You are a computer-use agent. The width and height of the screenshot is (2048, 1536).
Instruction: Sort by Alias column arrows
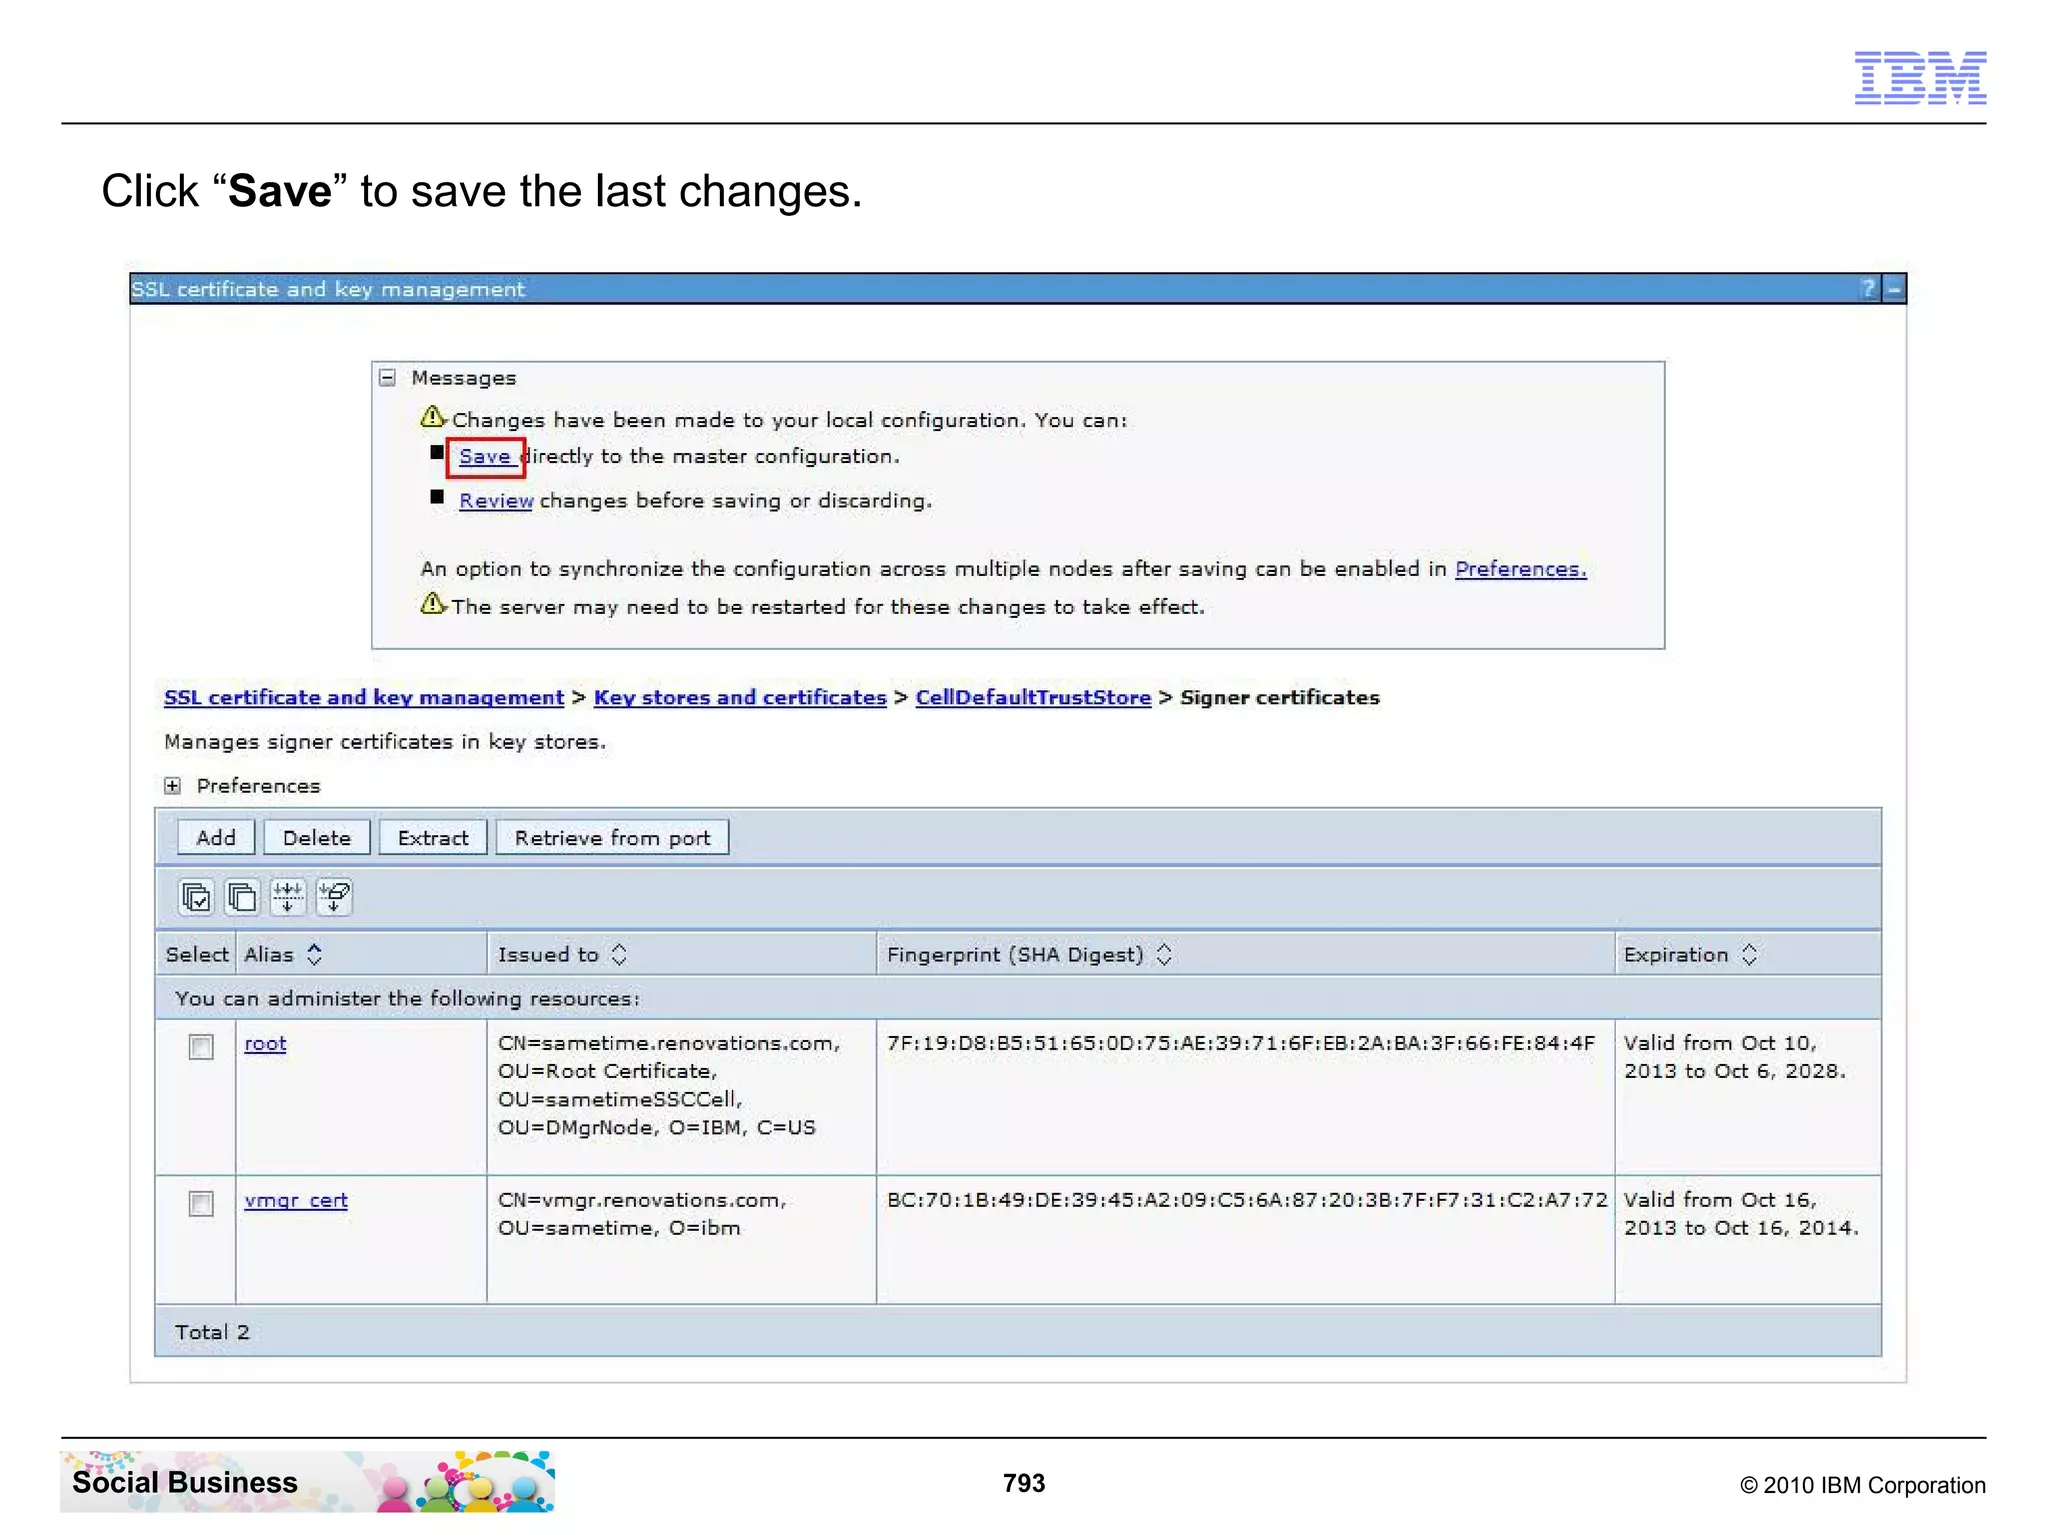pyautogui.click(x=315, y=954)
